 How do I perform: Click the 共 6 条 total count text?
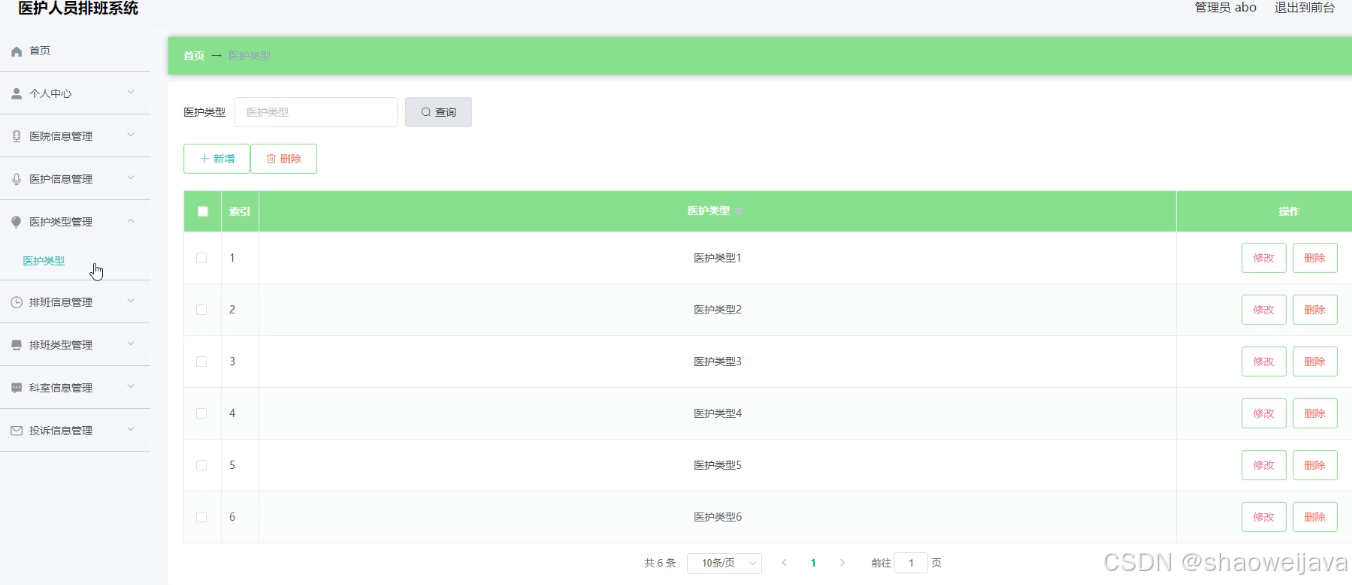click(x=660, y=563)
